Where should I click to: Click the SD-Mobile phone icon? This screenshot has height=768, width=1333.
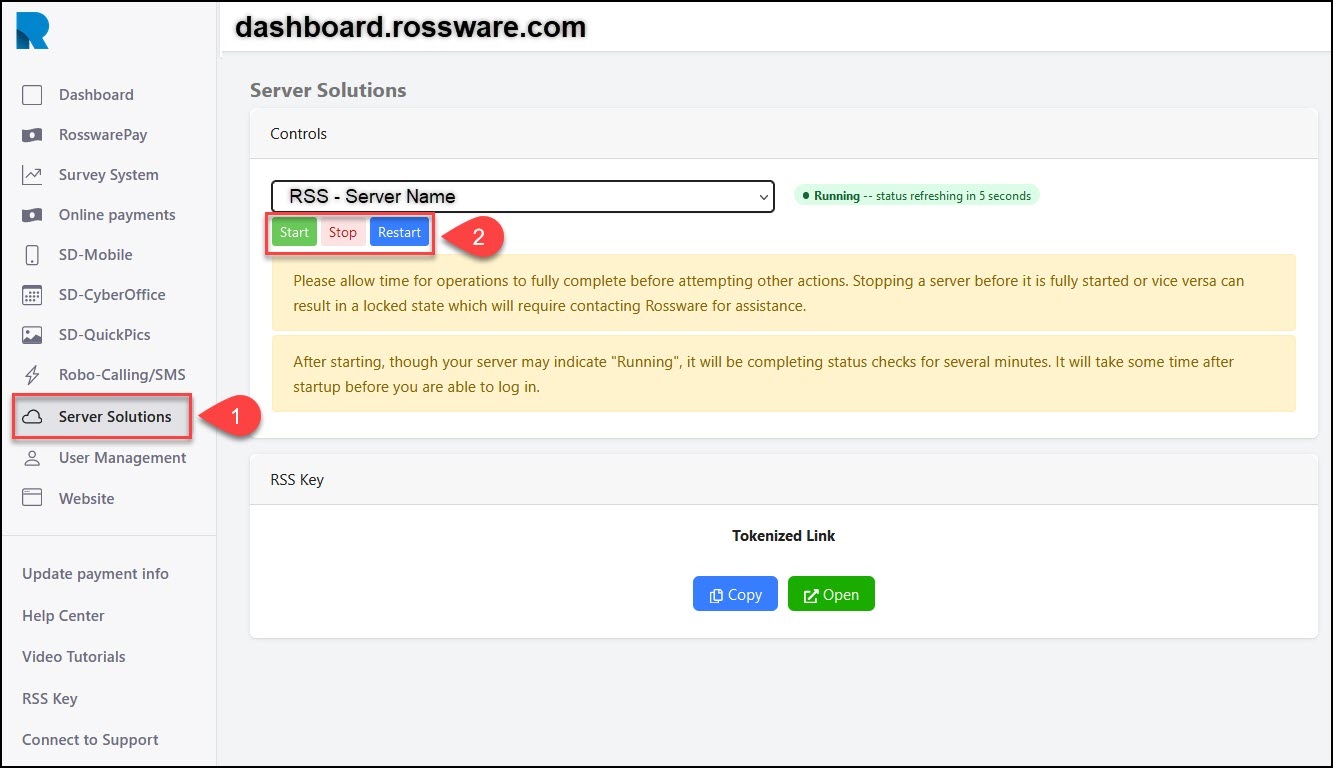point(32,255)
